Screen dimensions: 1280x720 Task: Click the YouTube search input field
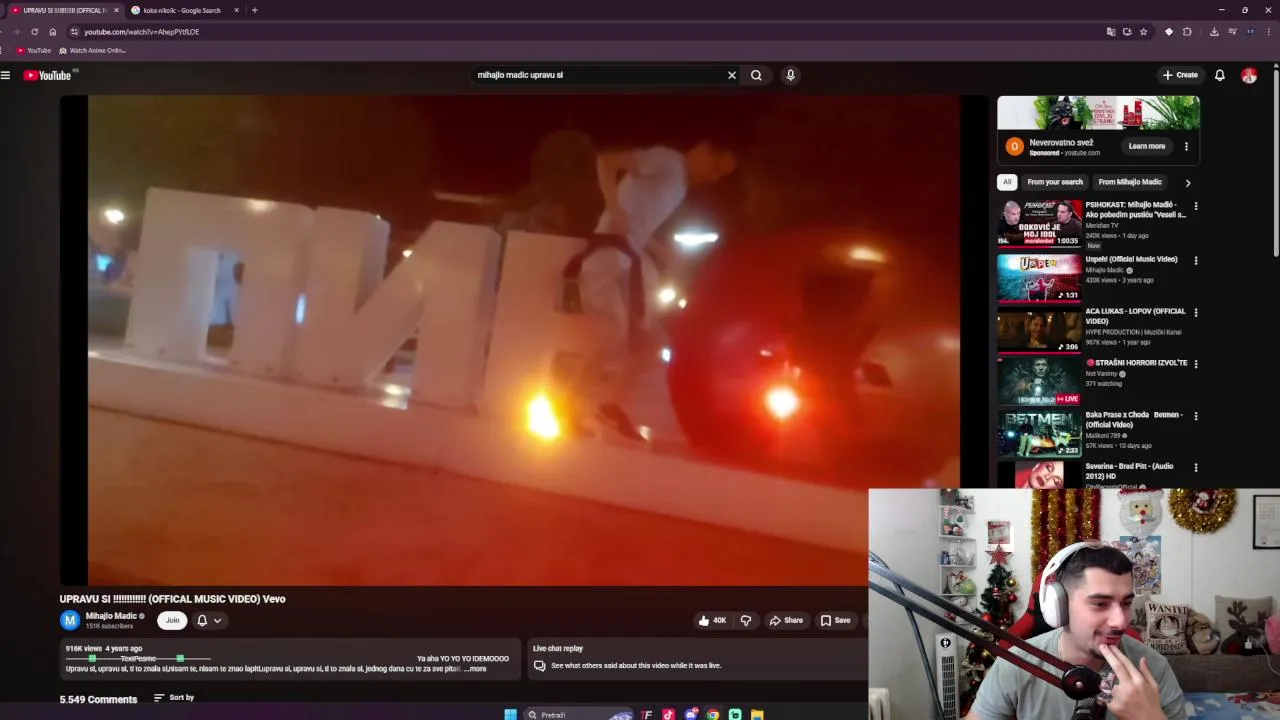coord(598,75)
